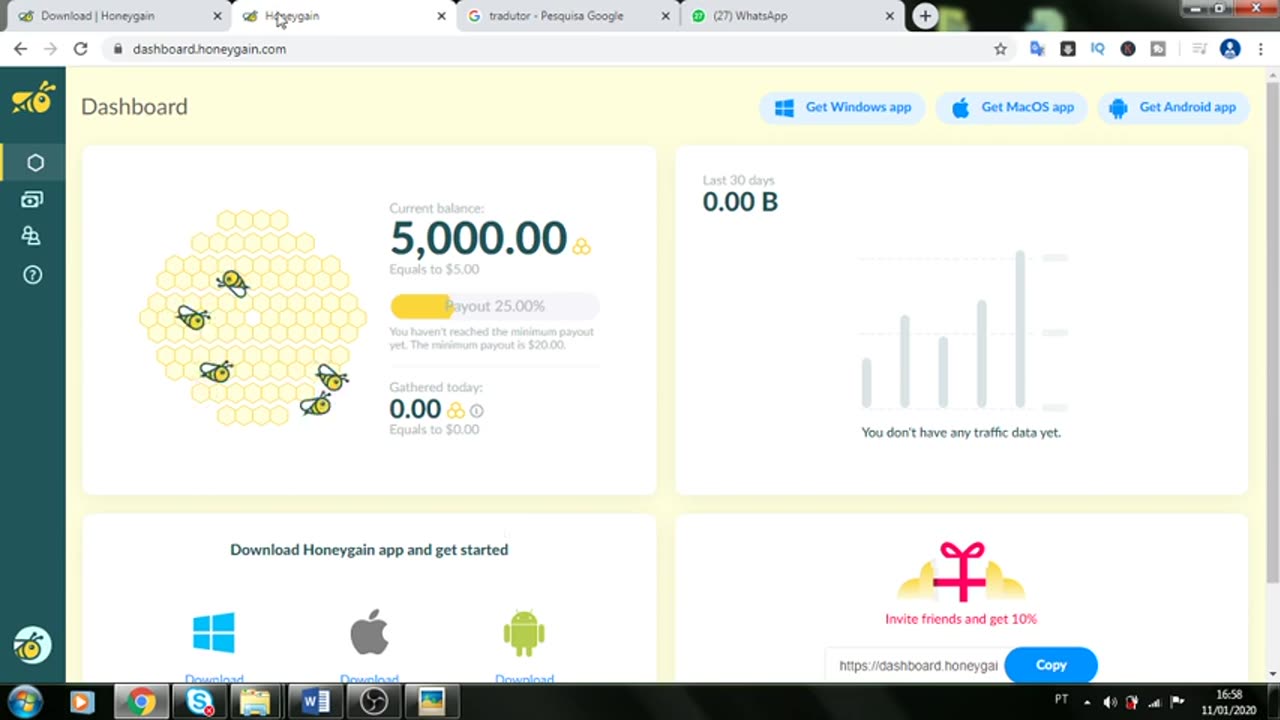Click the 5,000.00 current balance value
1280x720 pixels.
(478, 239)
